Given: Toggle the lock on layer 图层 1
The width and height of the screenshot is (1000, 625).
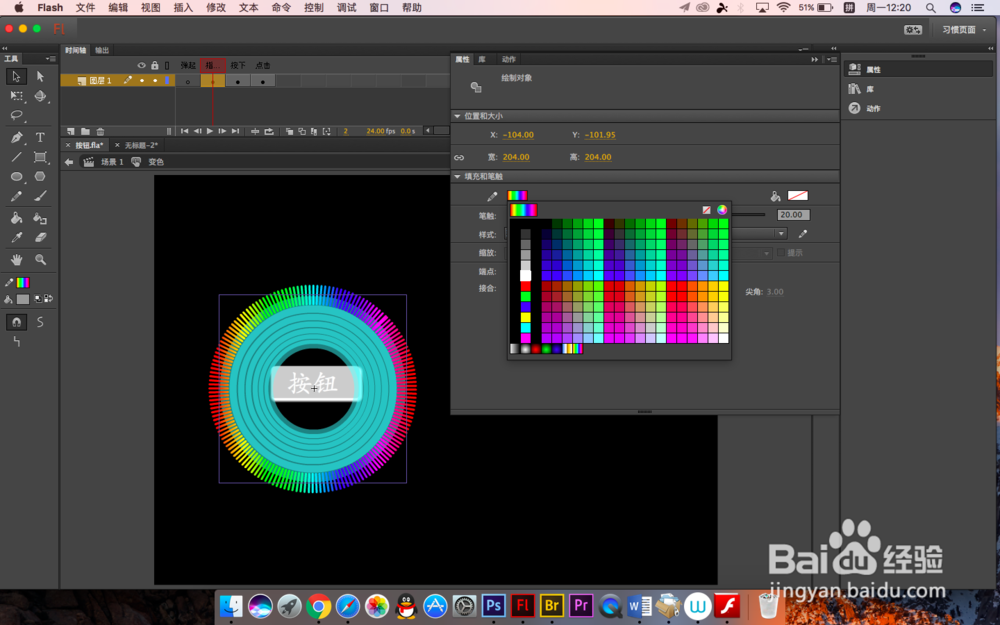Looking at the screenshot, I should coord(155,79).
